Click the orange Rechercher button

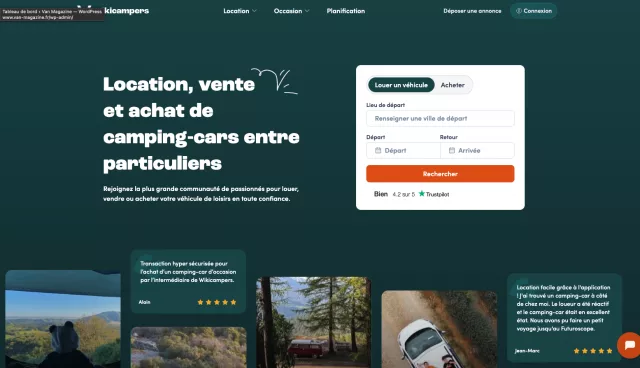click(440, 174)
